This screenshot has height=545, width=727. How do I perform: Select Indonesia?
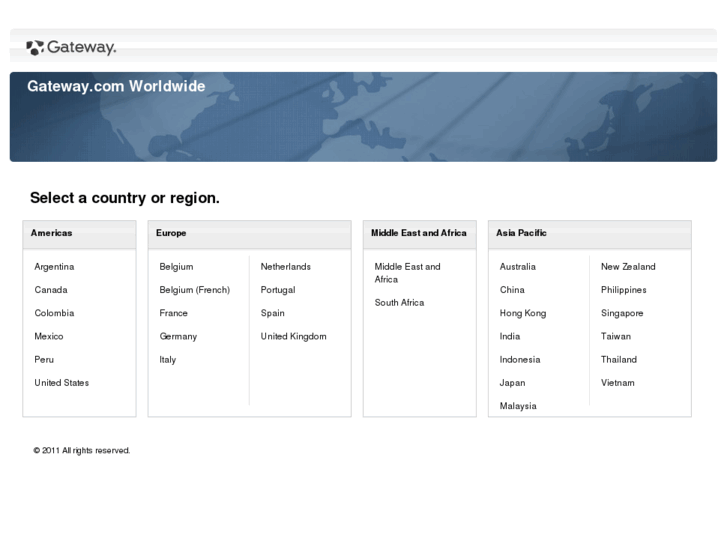520,359
